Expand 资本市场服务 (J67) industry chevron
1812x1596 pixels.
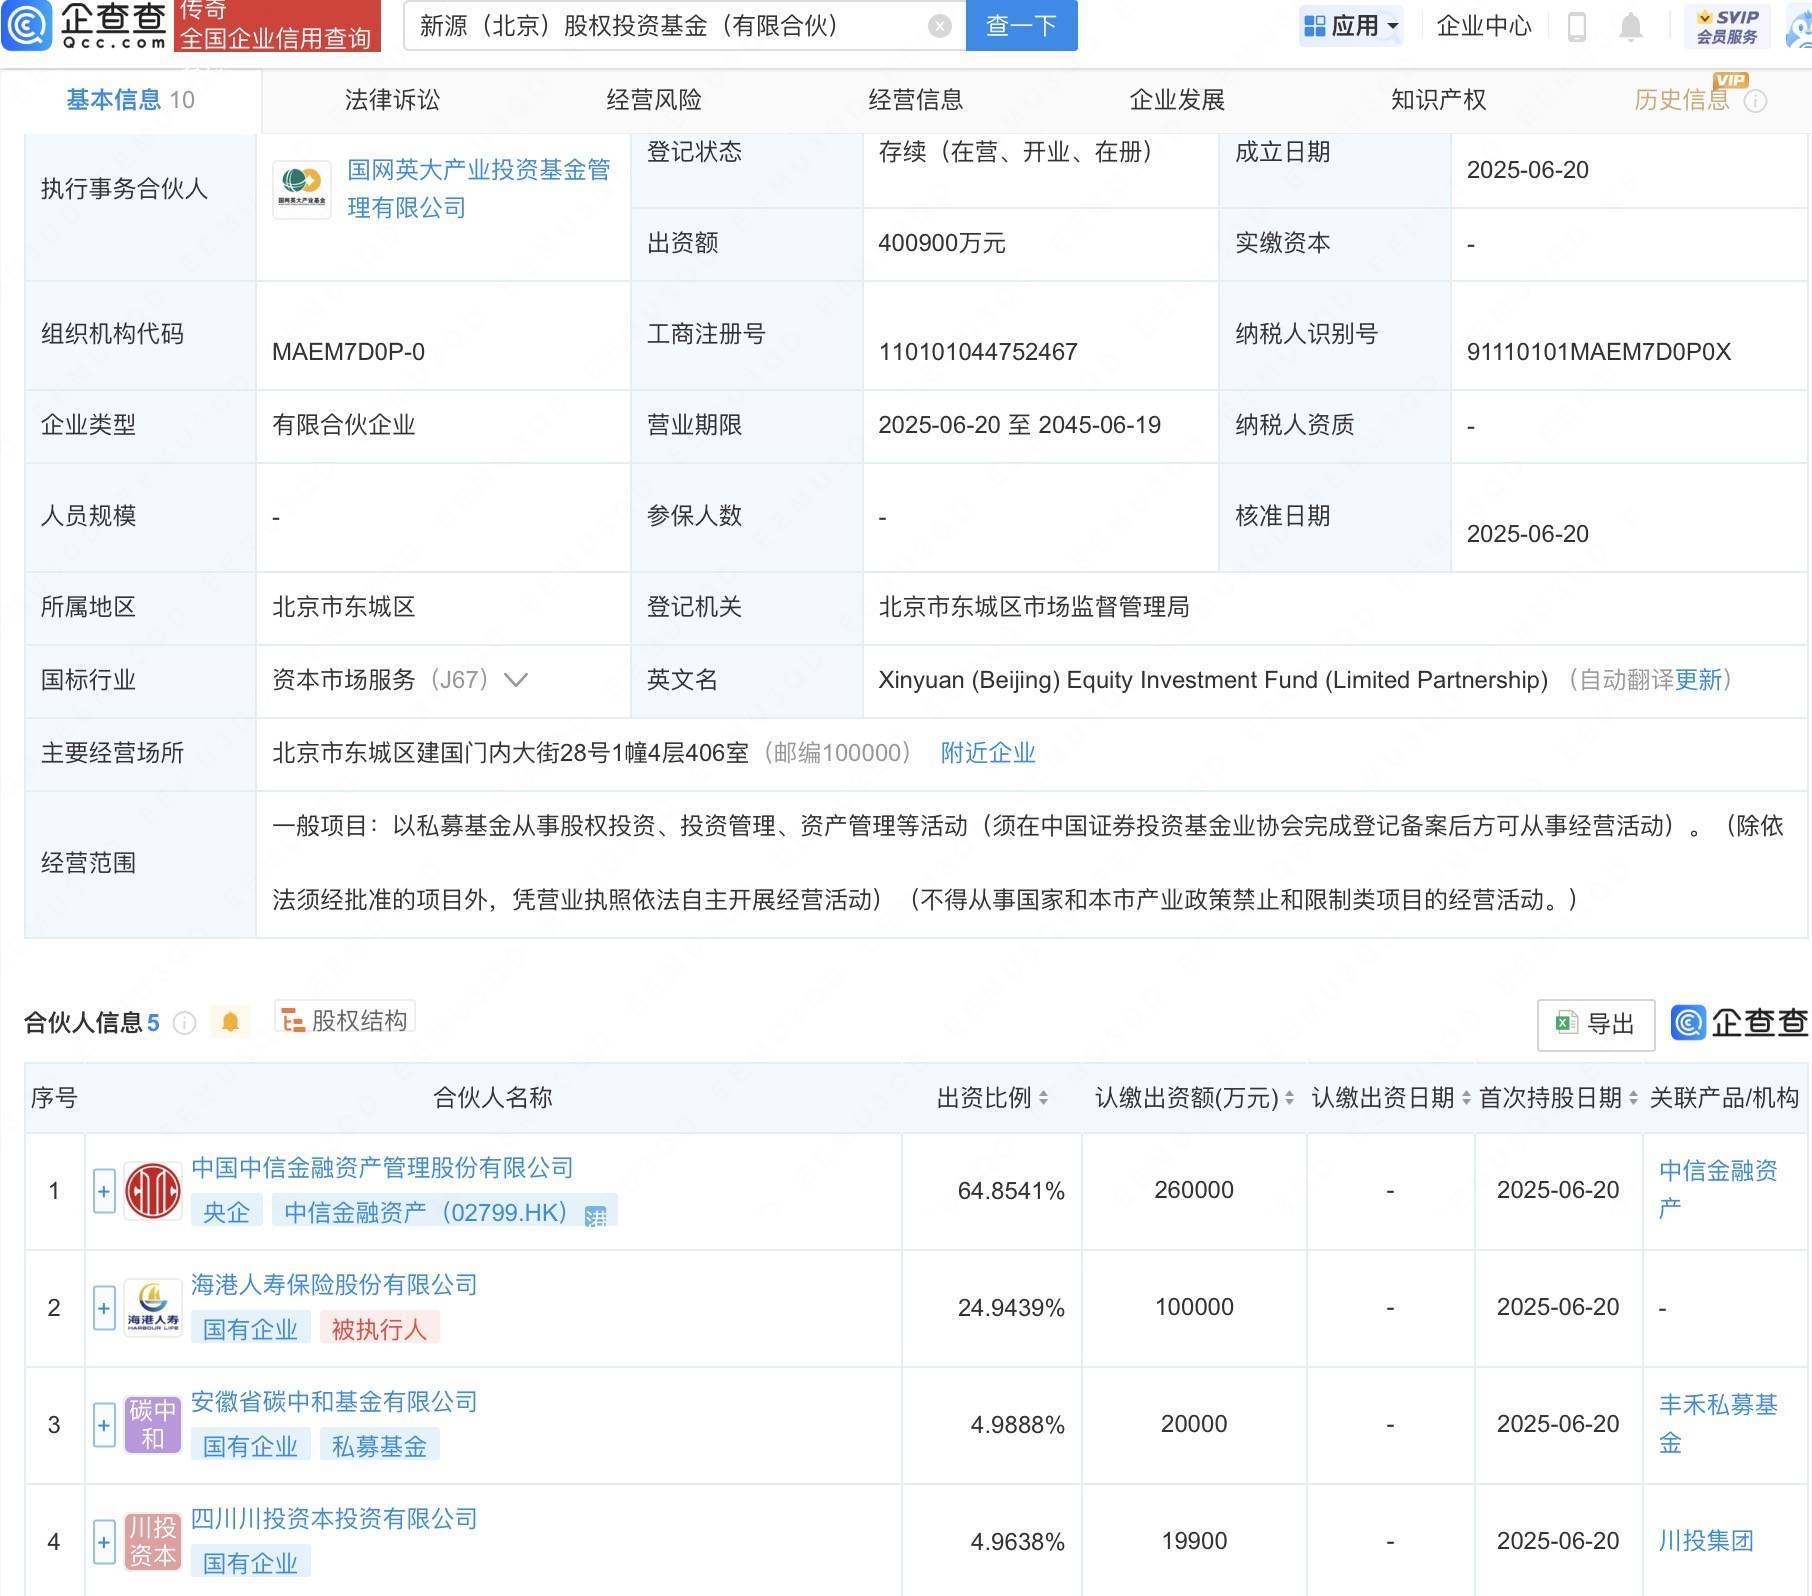tap(515, 681)
